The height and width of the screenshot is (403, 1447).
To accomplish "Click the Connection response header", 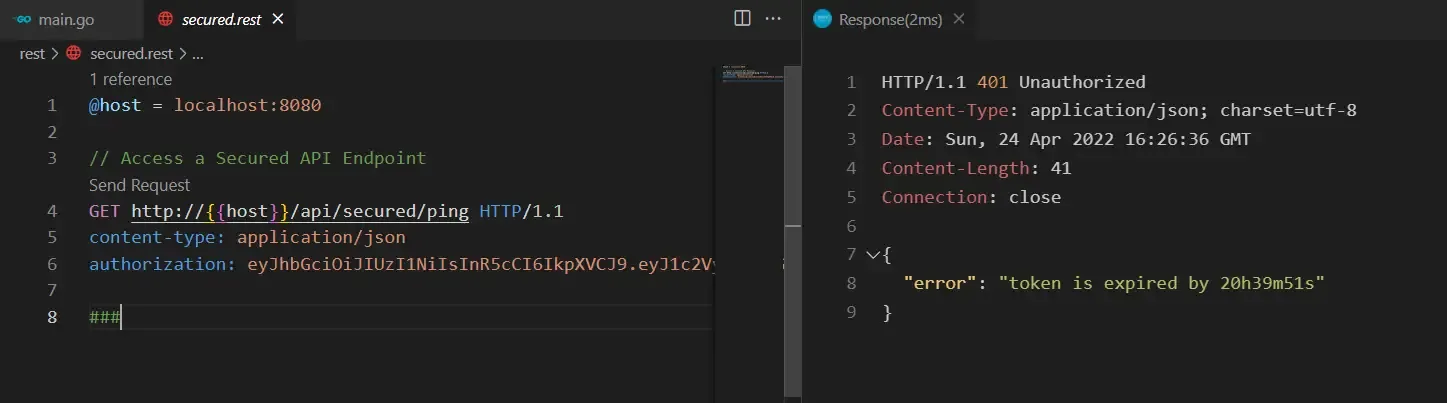I will tap(934, 197).
